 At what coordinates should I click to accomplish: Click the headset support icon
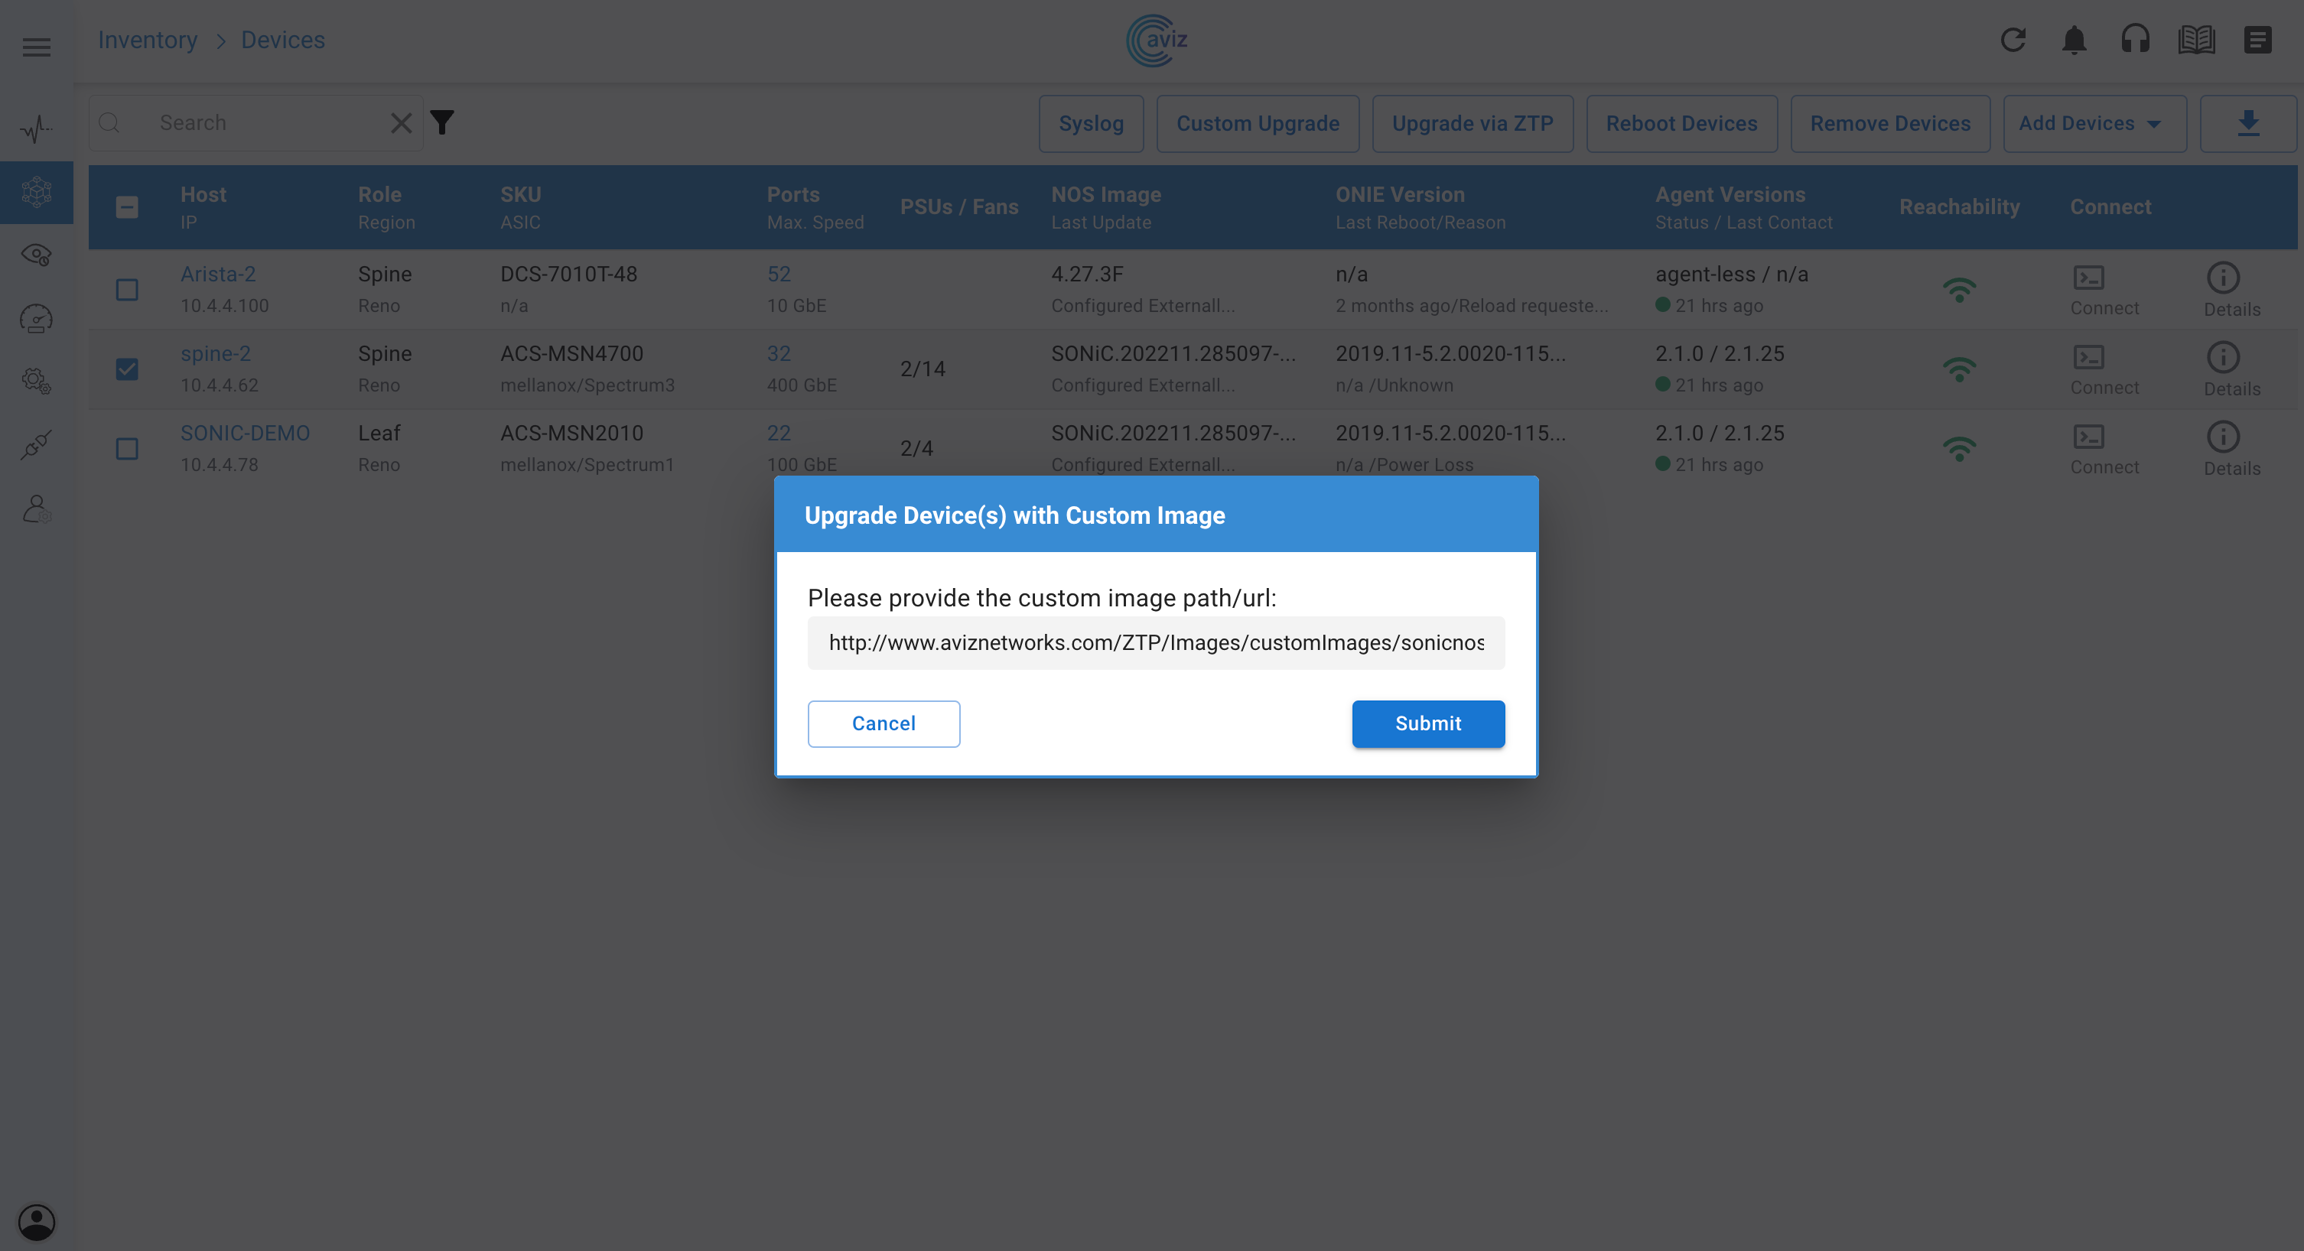2135,40
